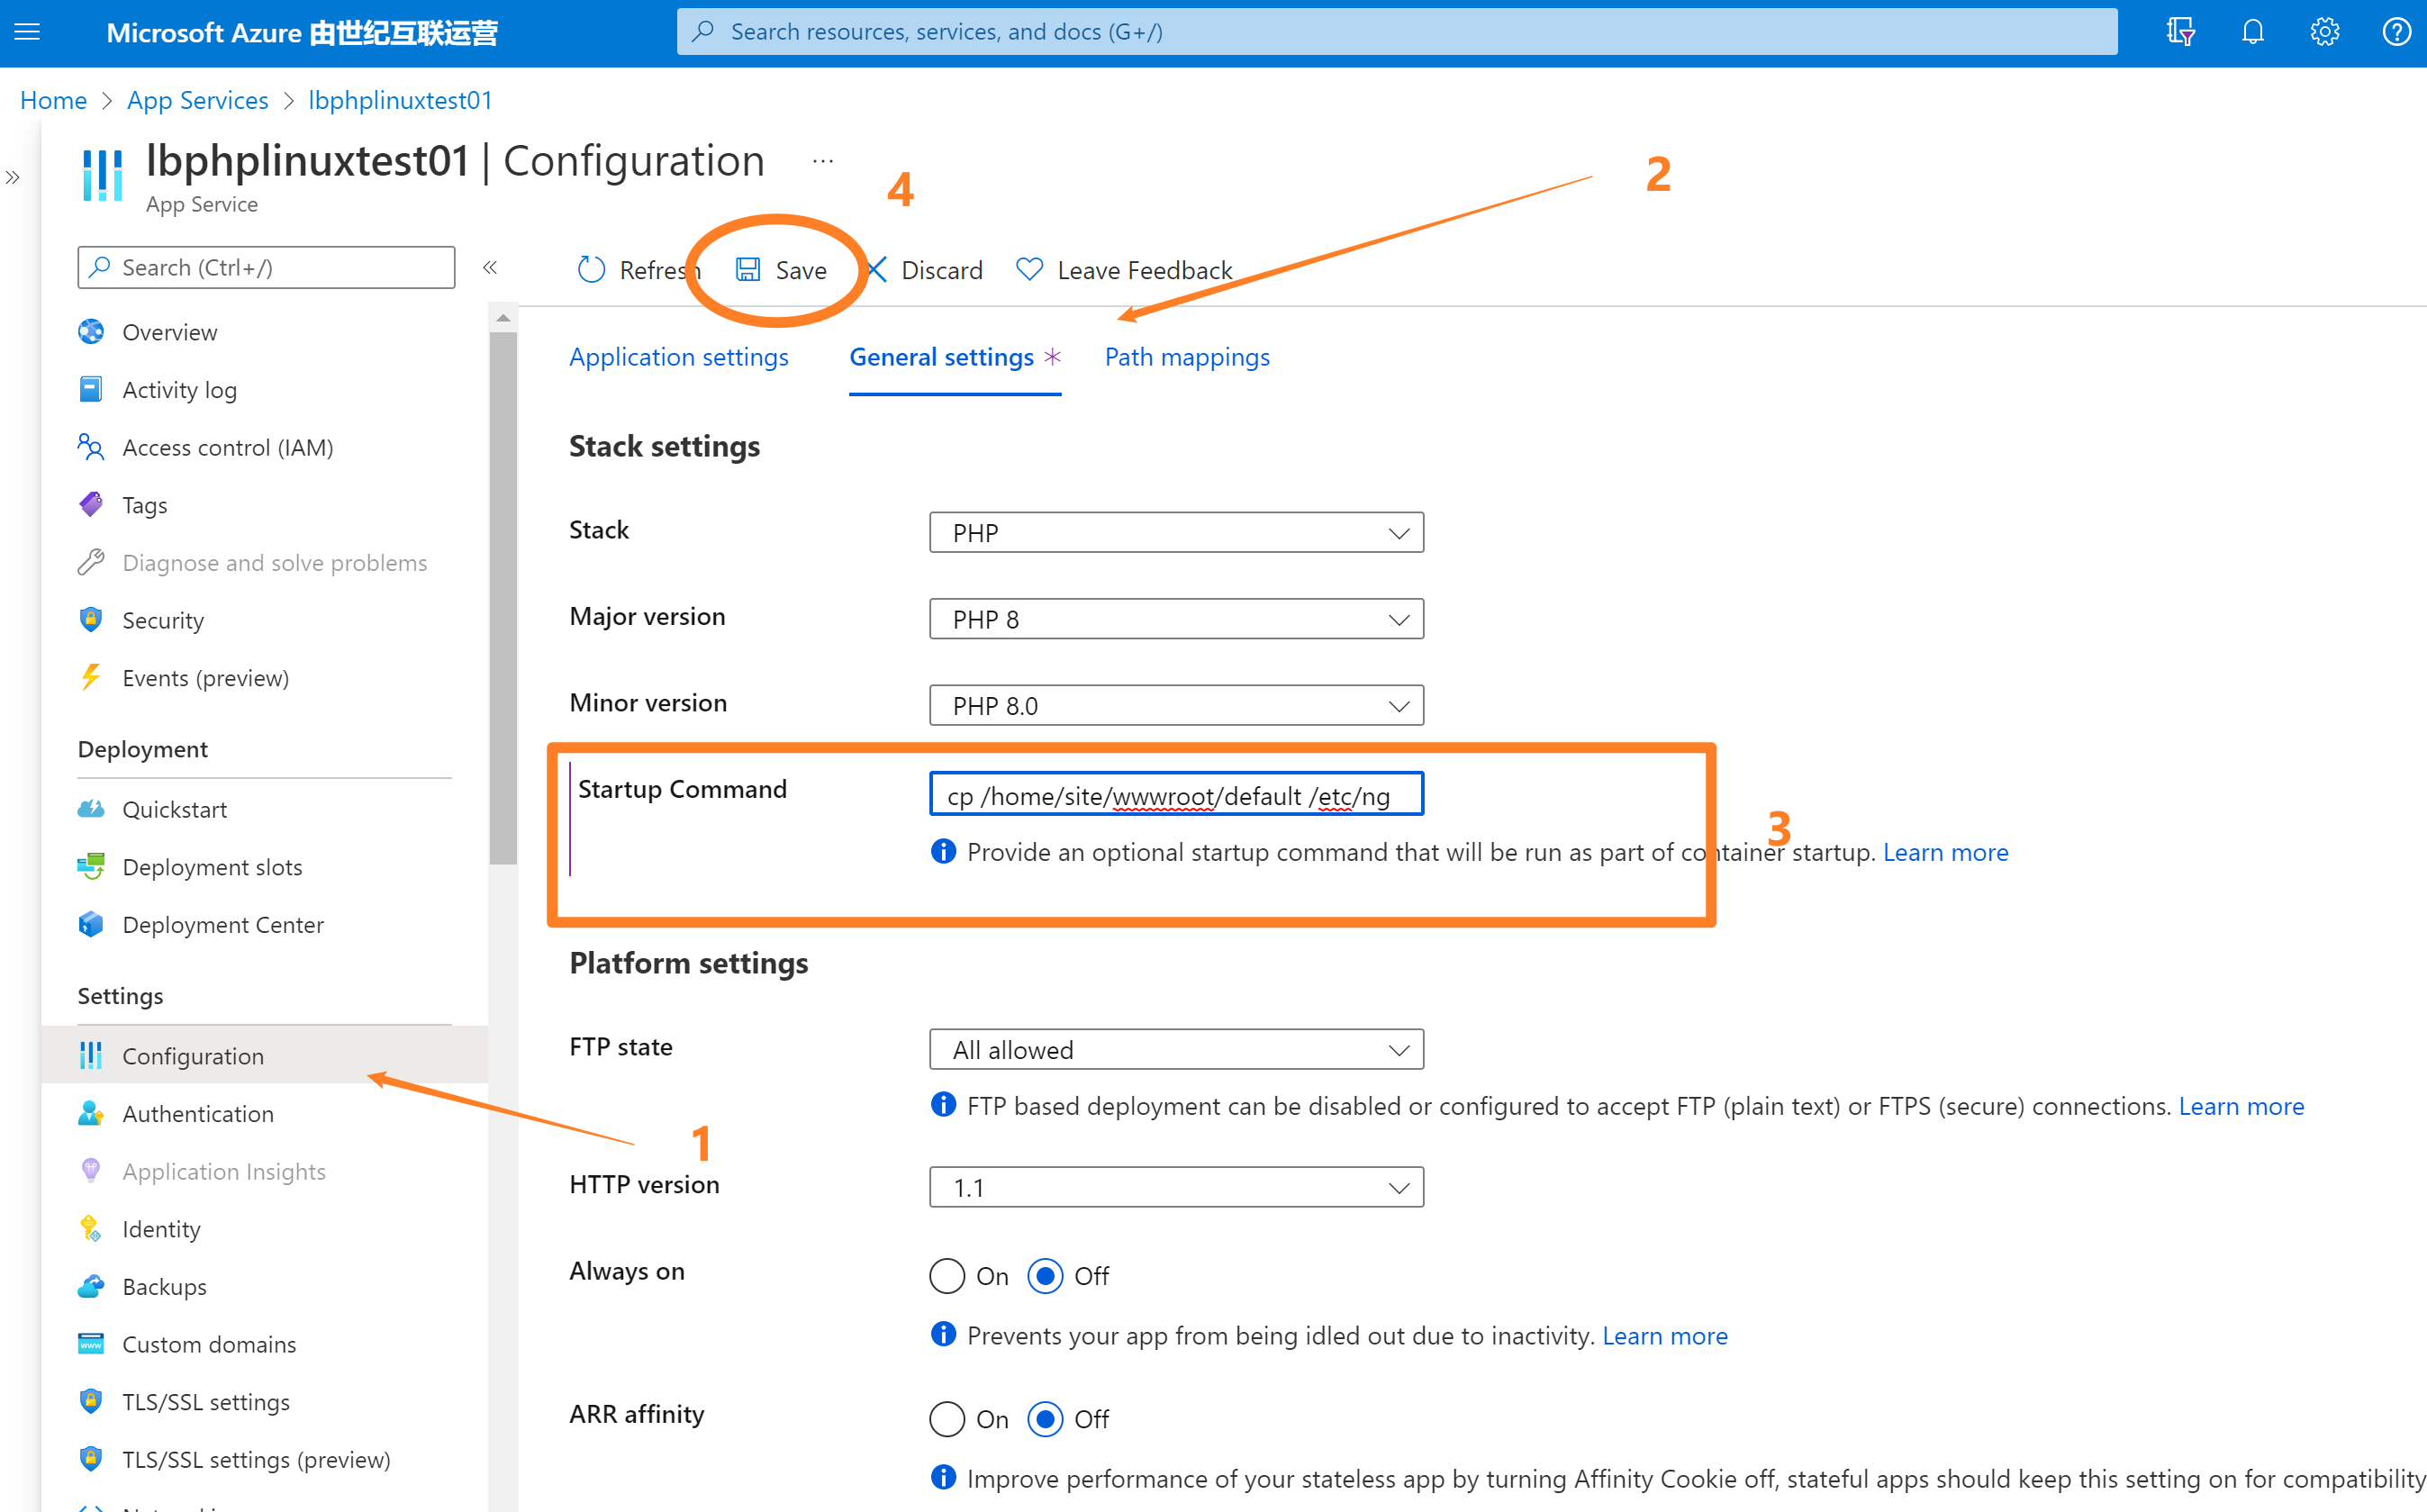Open Deployment Center in sidebar
Image resolution: width=2427 pixels, height=1512 pixels.
click(222, 924)
